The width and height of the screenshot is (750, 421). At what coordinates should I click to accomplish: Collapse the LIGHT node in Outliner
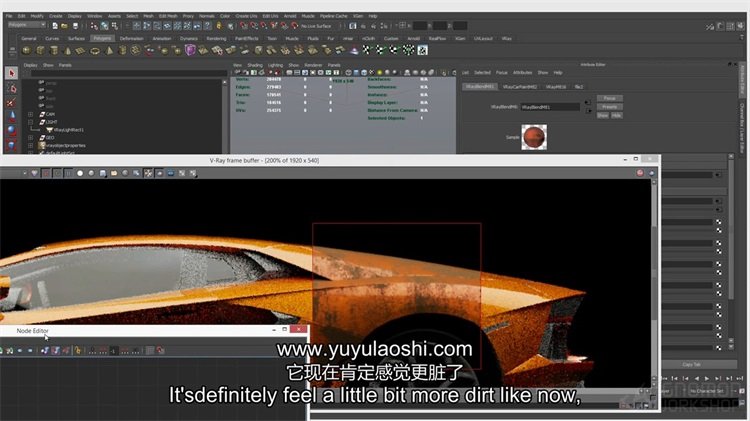(31, 122)
